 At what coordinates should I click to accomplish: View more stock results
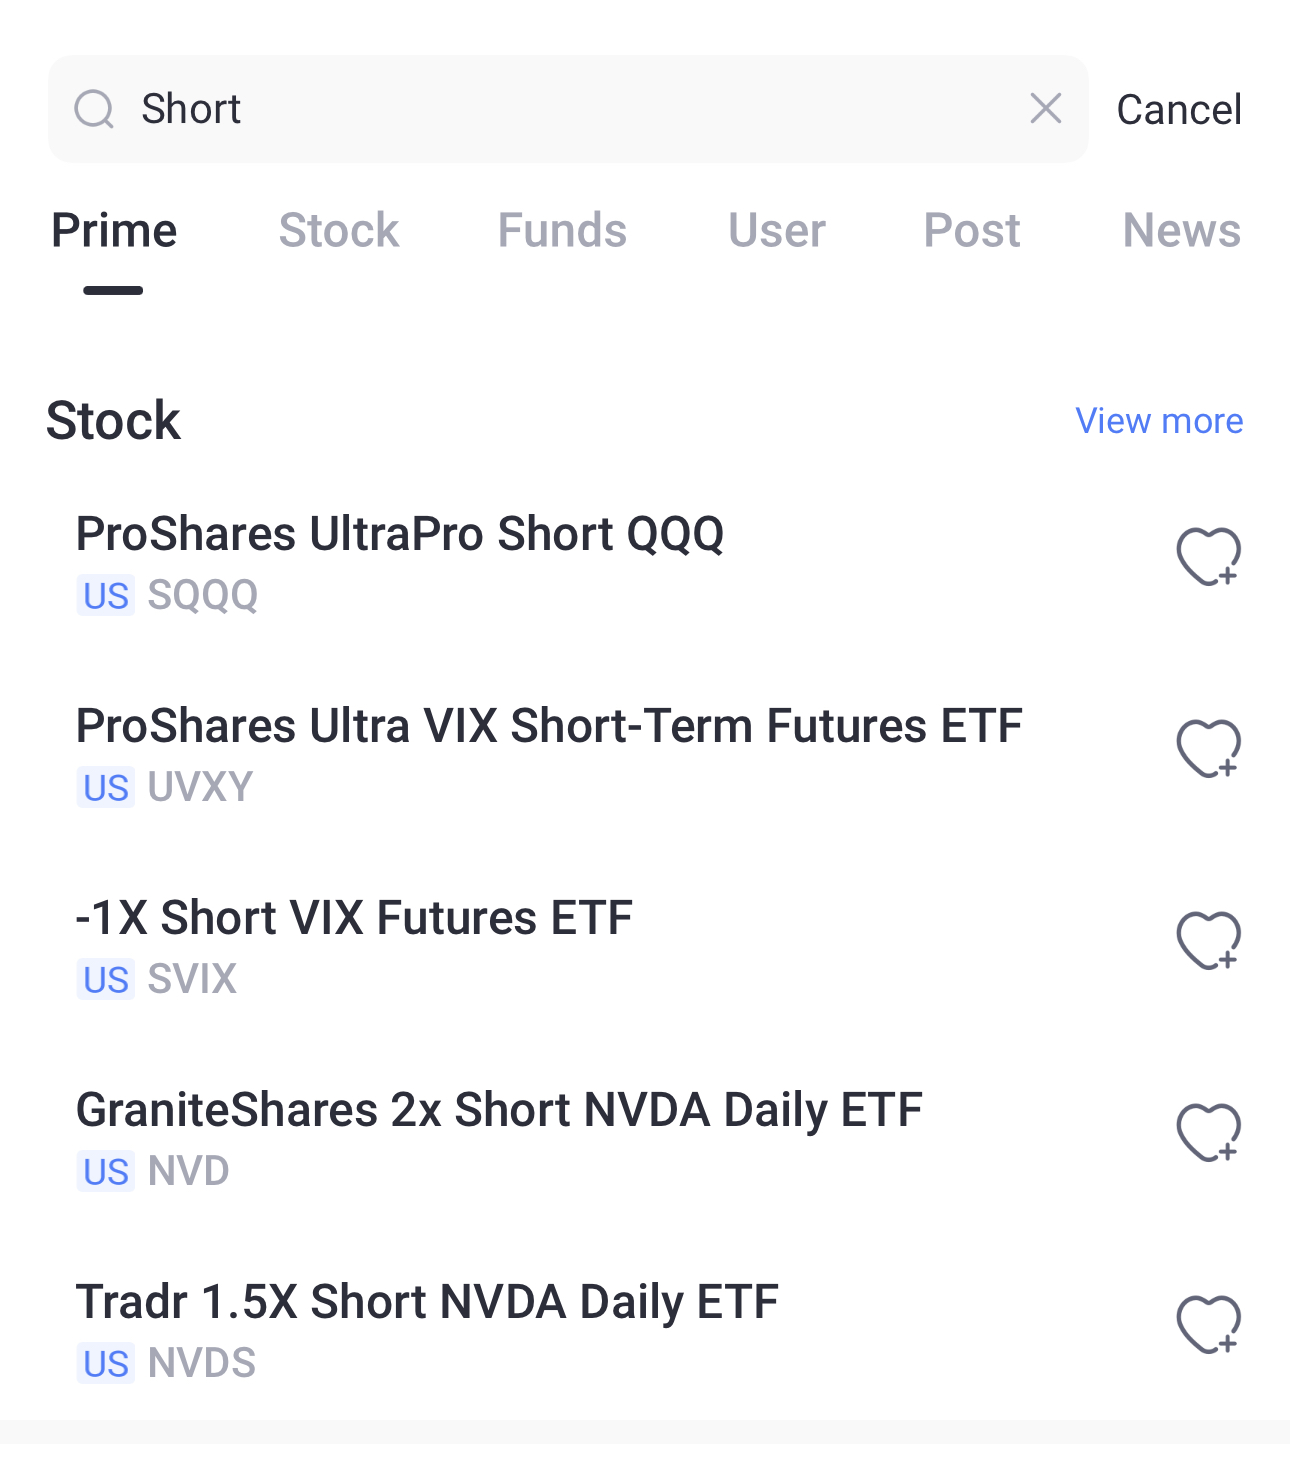click(x=1159, y=421)
